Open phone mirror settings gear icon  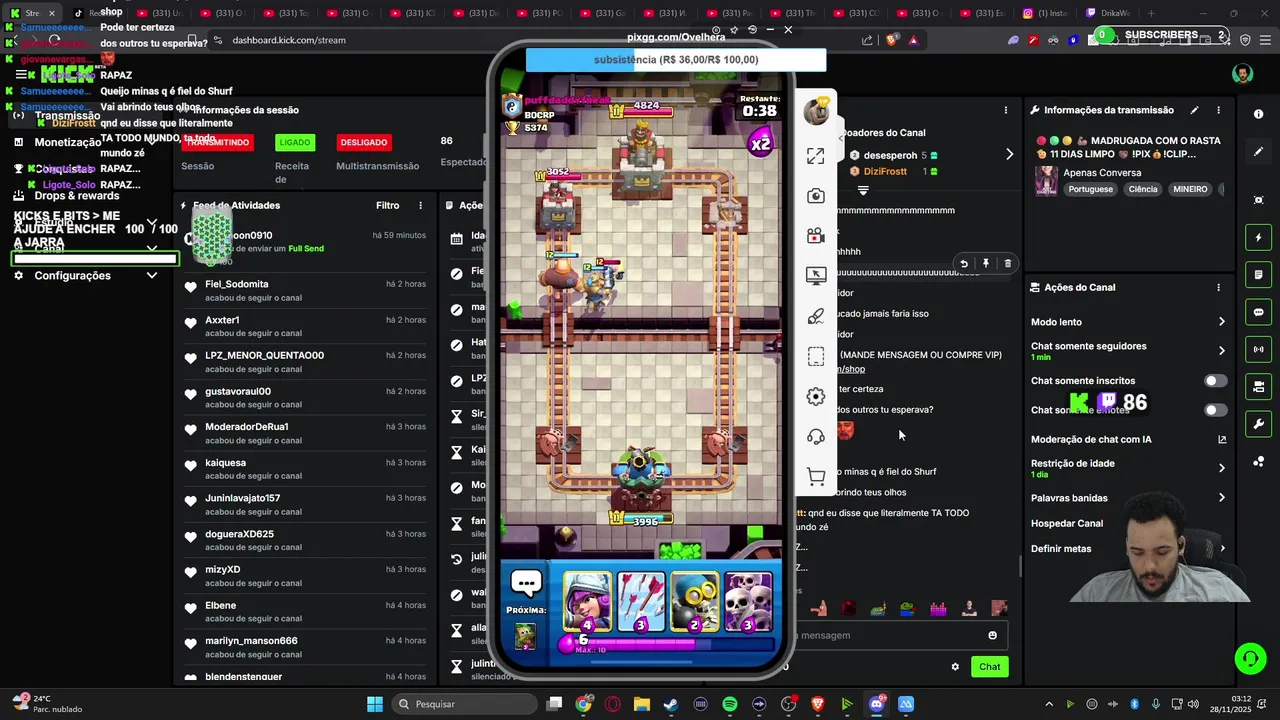(816, 396)
